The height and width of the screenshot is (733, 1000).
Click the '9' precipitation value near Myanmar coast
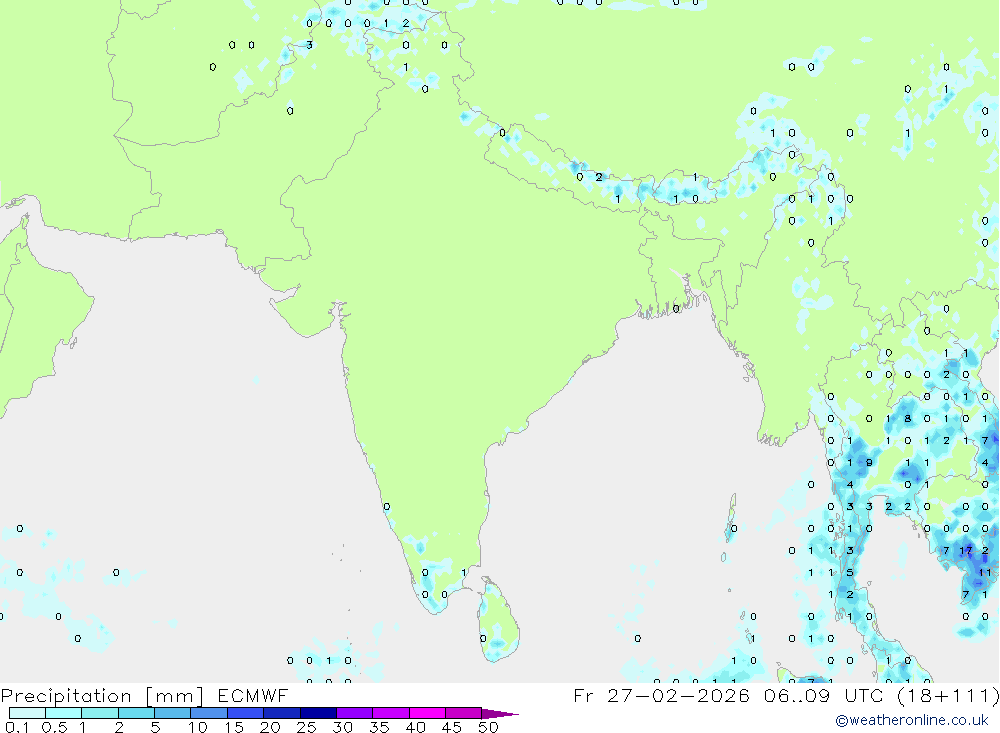tap(869, 463)
